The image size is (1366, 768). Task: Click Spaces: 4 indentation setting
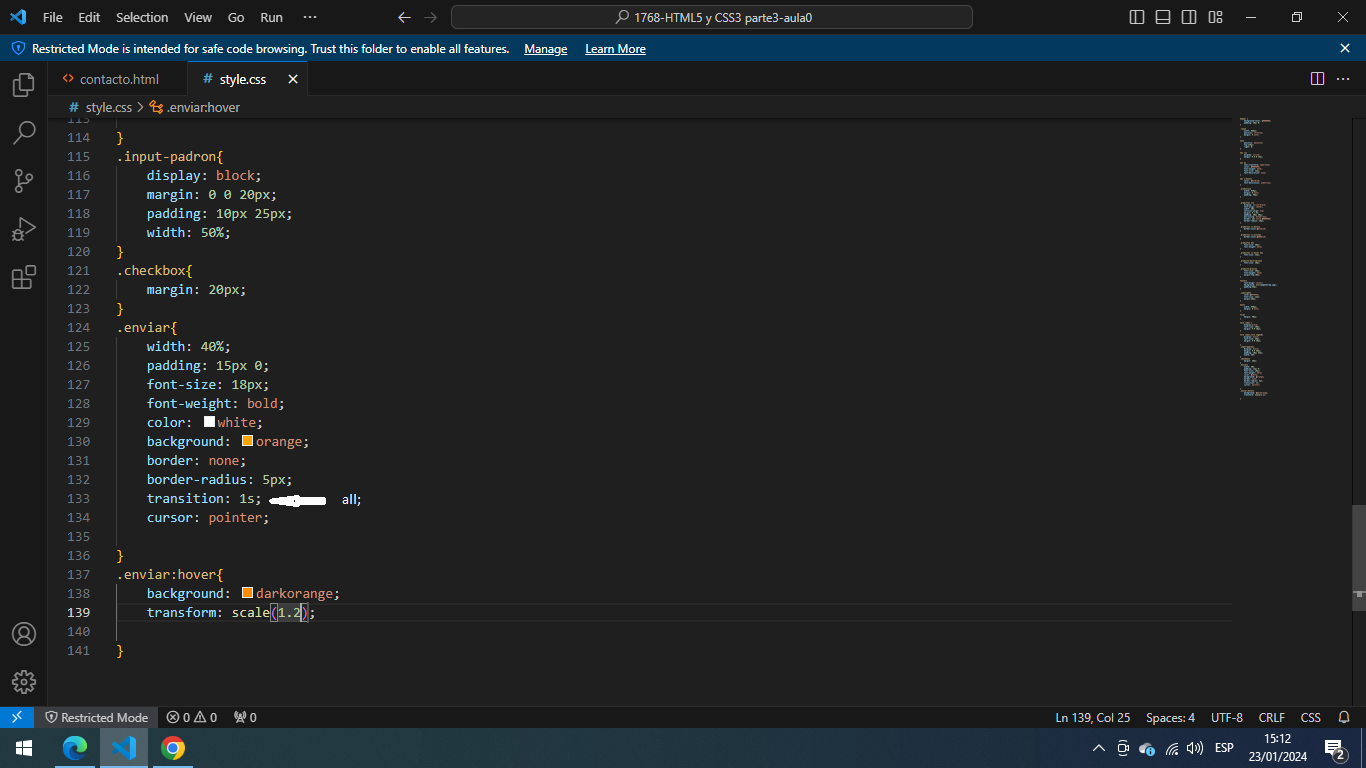1170,717
